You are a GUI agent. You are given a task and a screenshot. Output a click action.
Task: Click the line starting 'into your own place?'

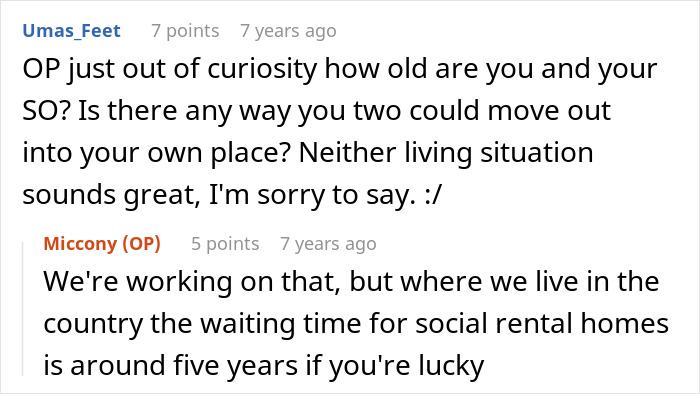pos(308,153)
